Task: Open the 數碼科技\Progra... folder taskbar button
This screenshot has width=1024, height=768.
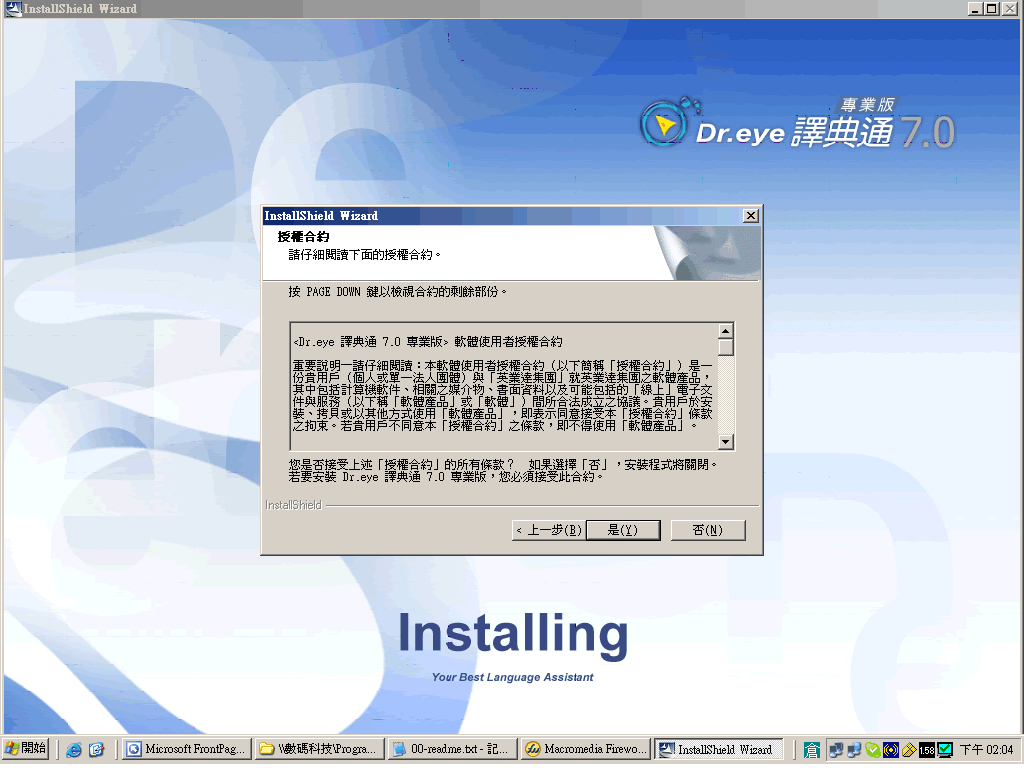Action: click(319, 749)
